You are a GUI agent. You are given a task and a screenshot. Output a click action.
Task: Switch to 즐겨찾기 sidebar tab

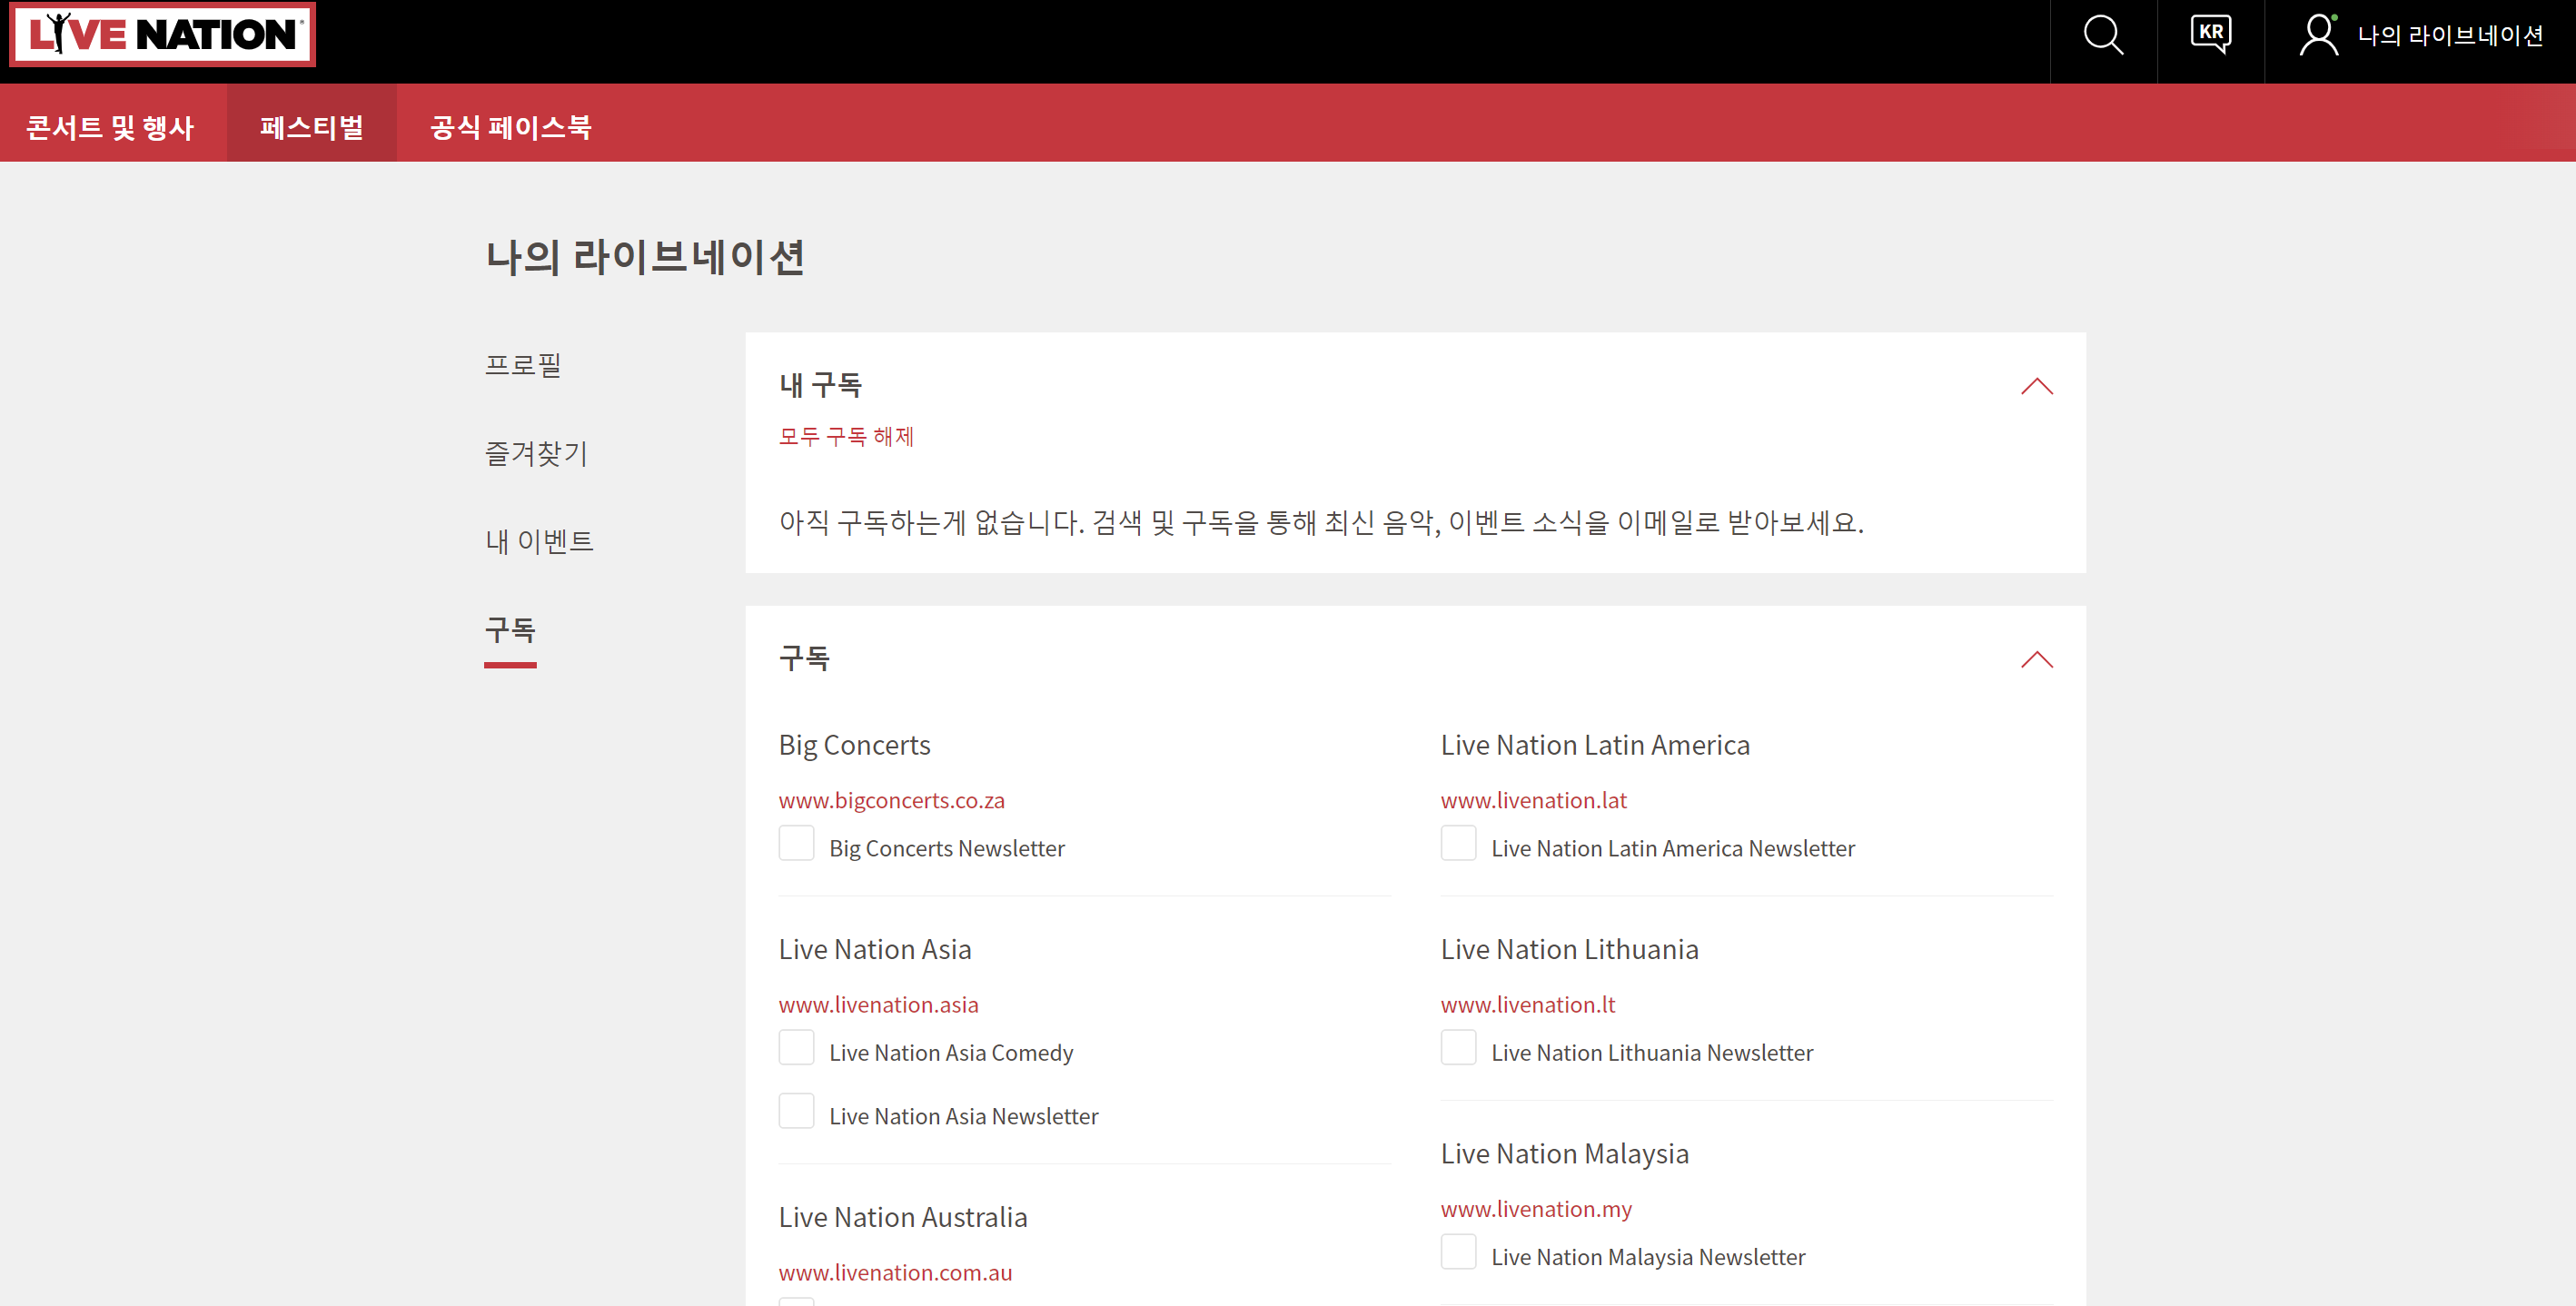pyautogui.click(x=536, y=453)
